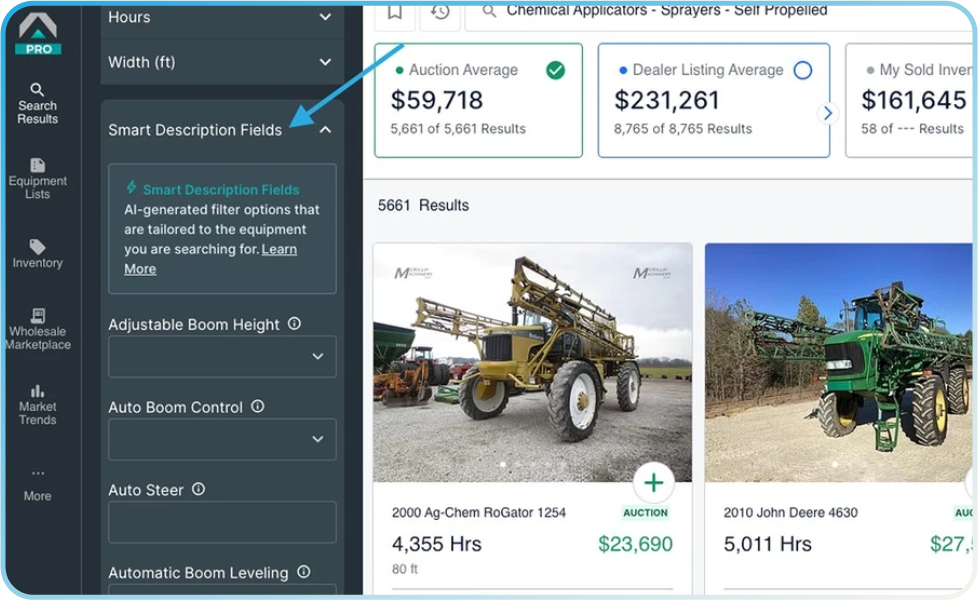Screen dimensions: 978x600
Task: Click the PRO home logo
Action: [x=38, y=34]
